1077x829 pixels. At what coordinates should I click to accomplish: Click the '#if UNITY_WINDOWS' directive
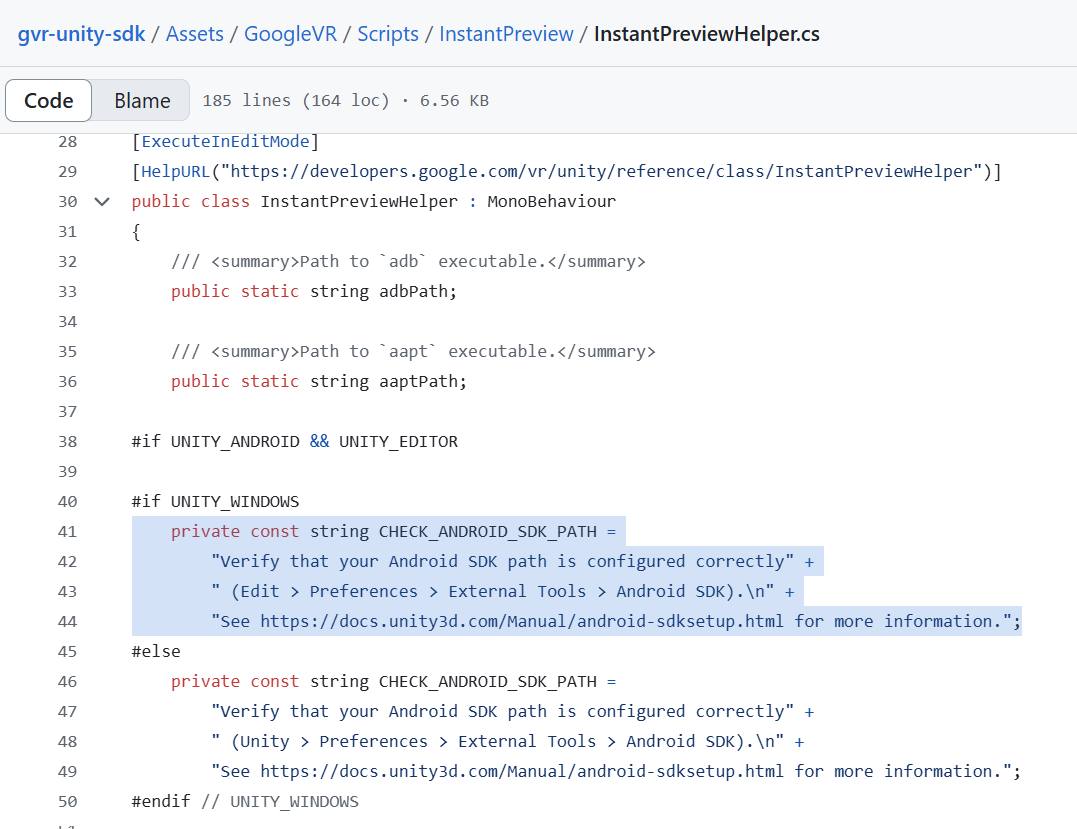[215, 501]
